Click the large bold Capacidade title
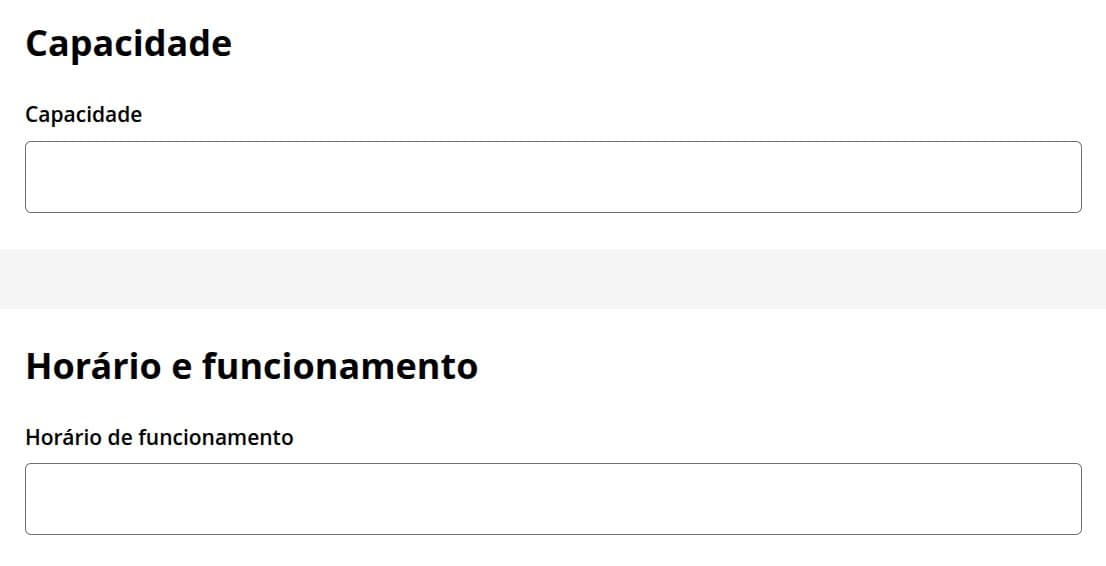The height and width of the screenshot is (566, 1106). [128, 45]
